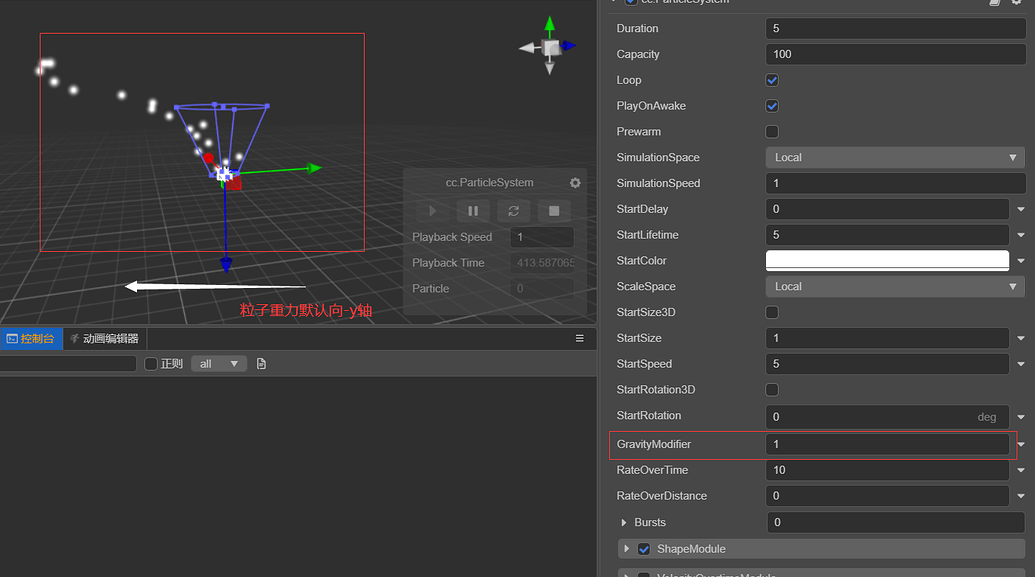The width and height of the screenshot is (1035, 577).
Task: Stop the particle system preview
Action: [x=554, y=211]
